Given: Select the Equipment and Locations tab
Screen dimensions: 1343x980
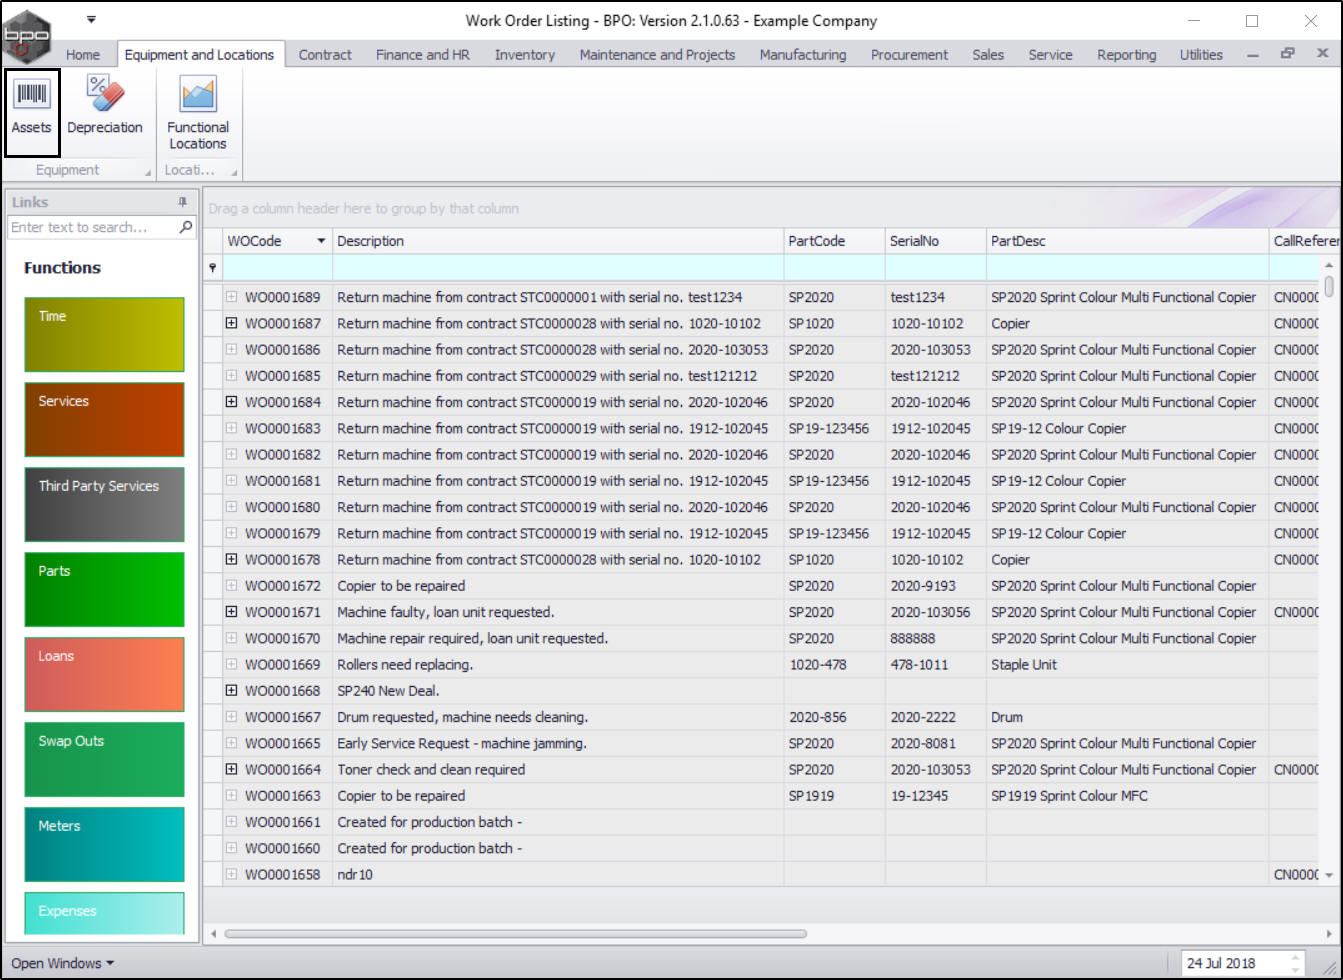Looking at the screenshot, I should pos(199,55).
